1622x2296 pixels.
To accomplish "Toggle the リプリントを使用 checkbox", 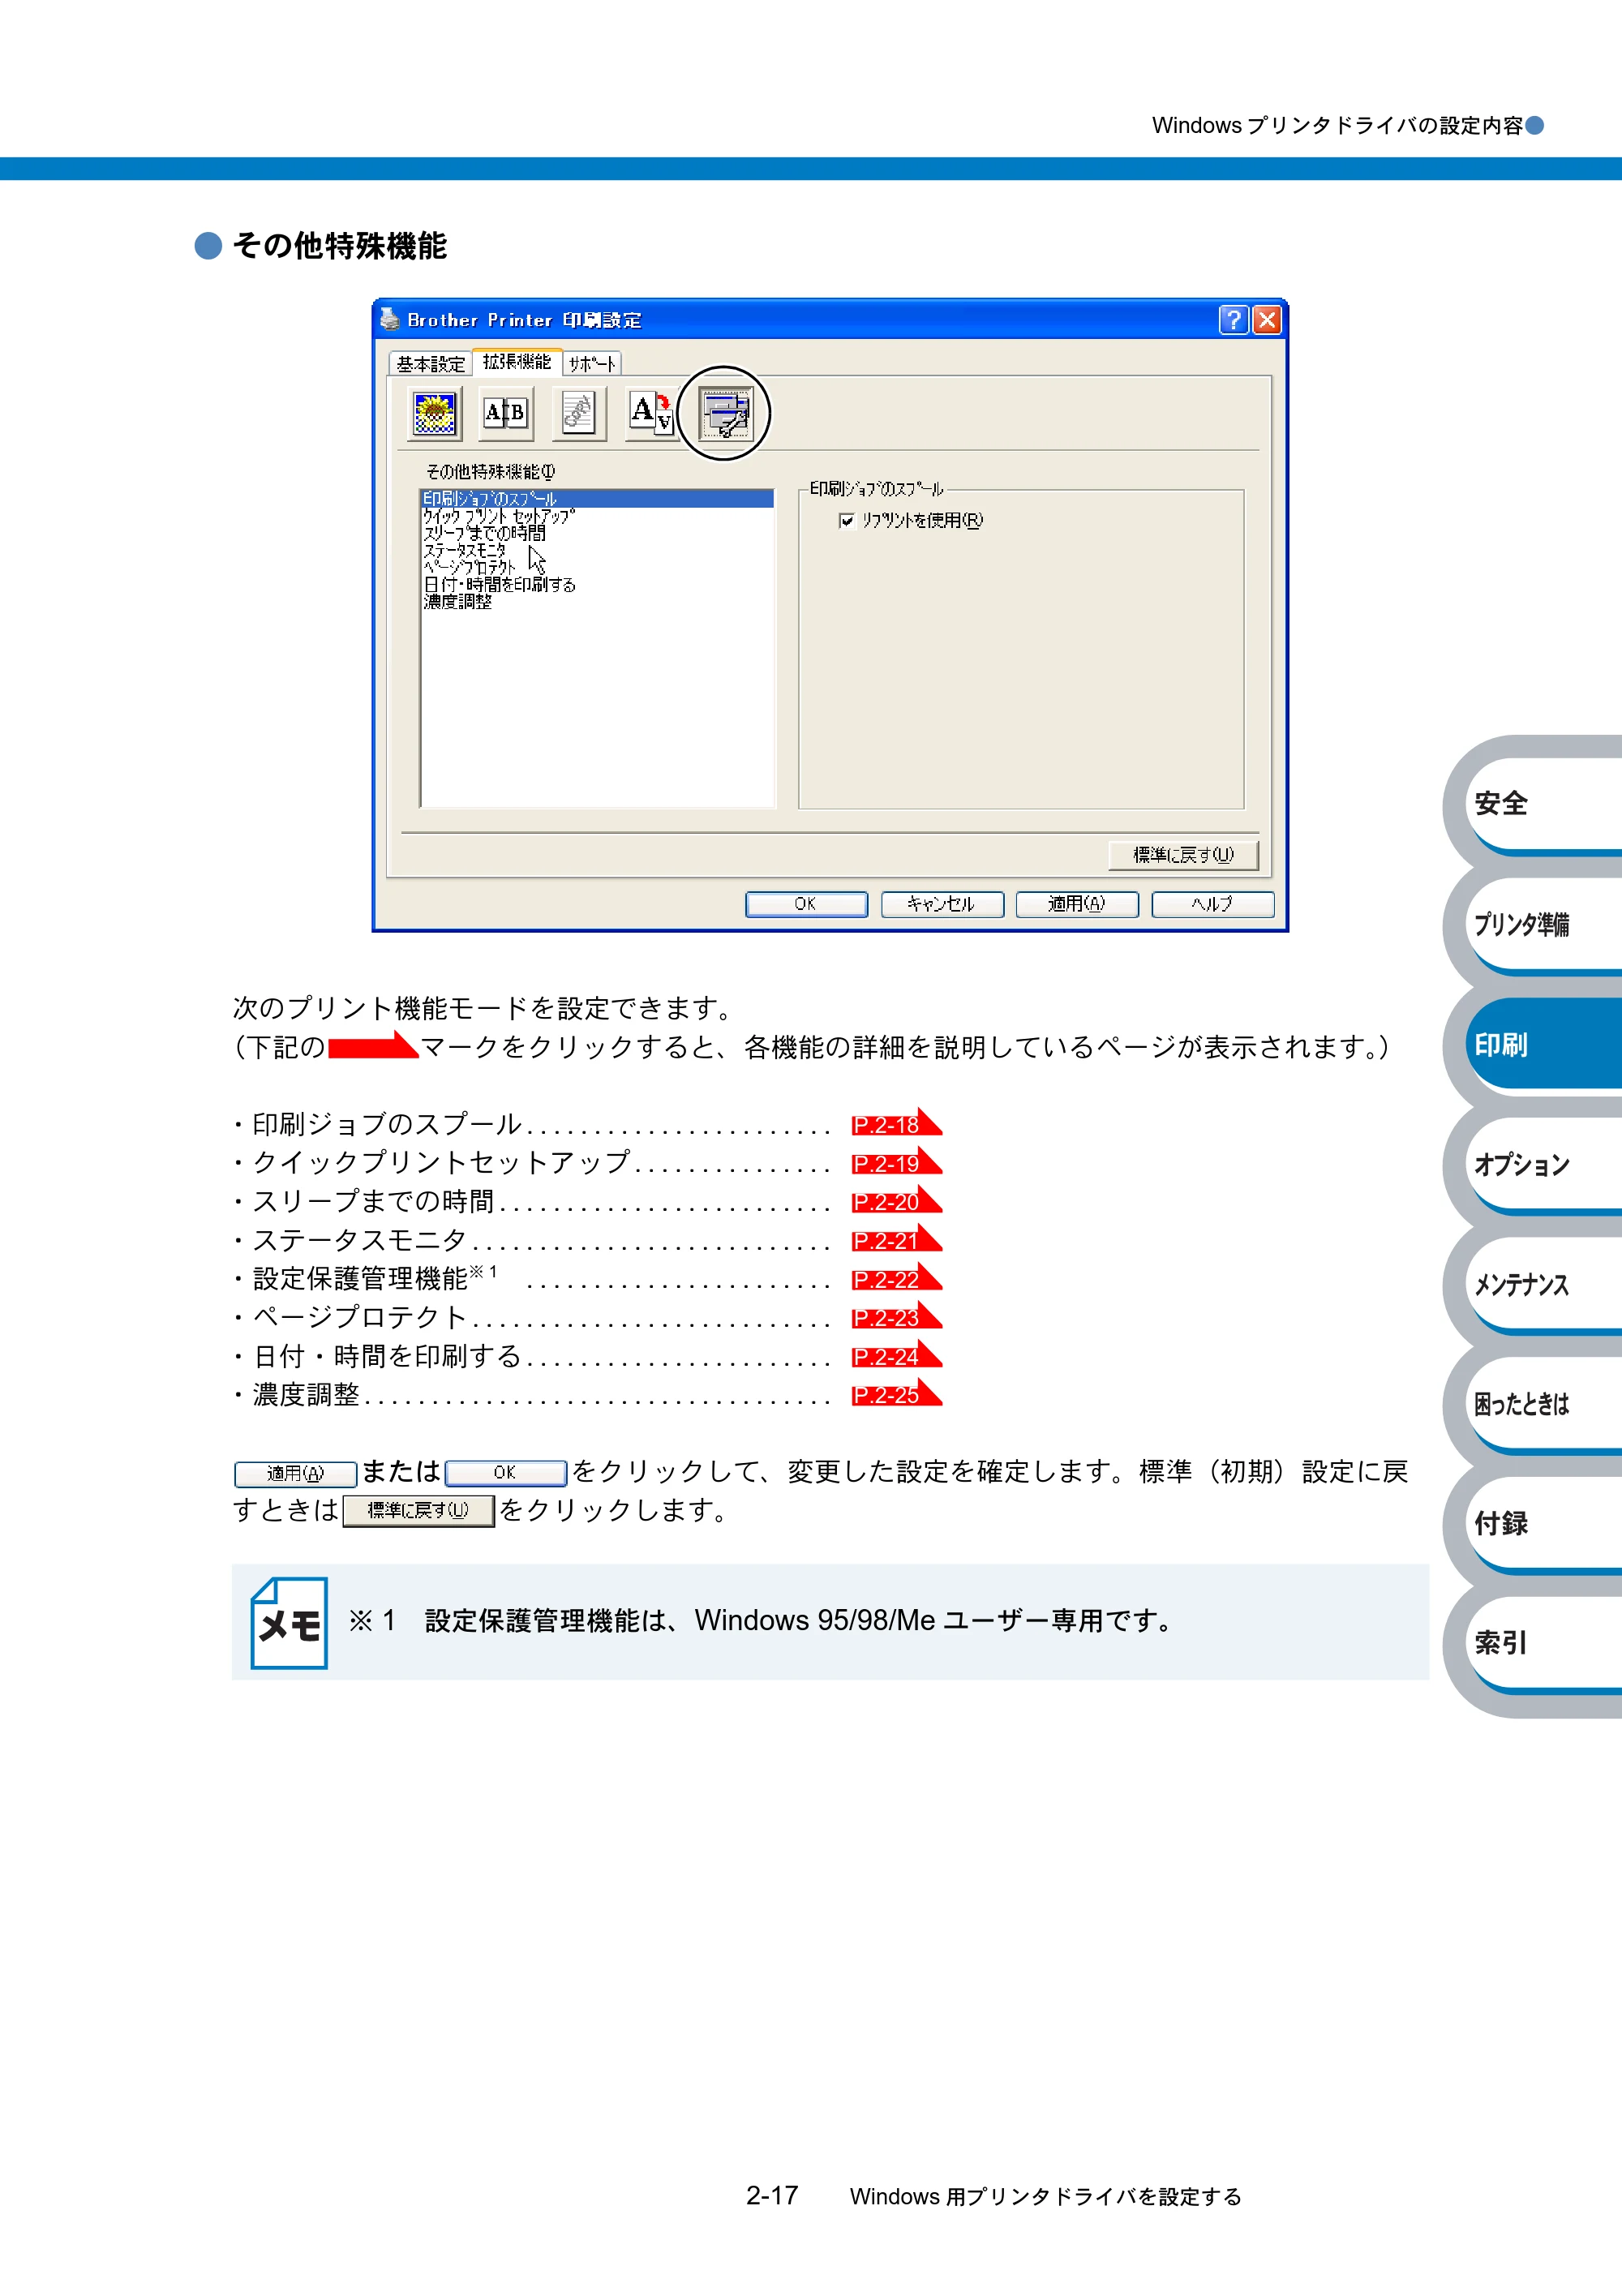I will point(847,520).
